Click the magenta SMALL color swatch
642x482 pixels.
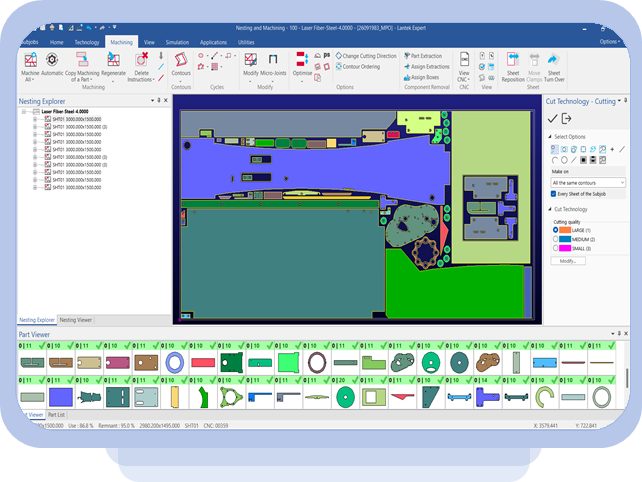[565, 248]
